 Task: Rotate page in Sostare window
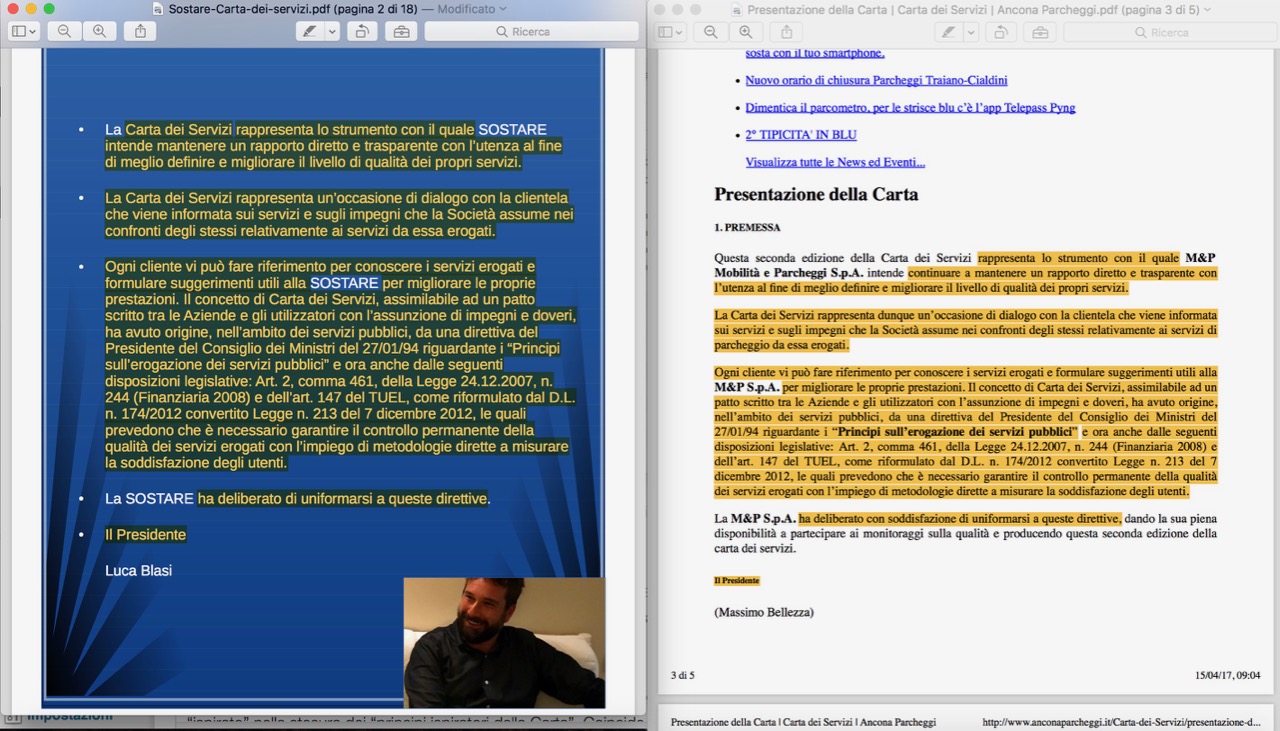362,32
